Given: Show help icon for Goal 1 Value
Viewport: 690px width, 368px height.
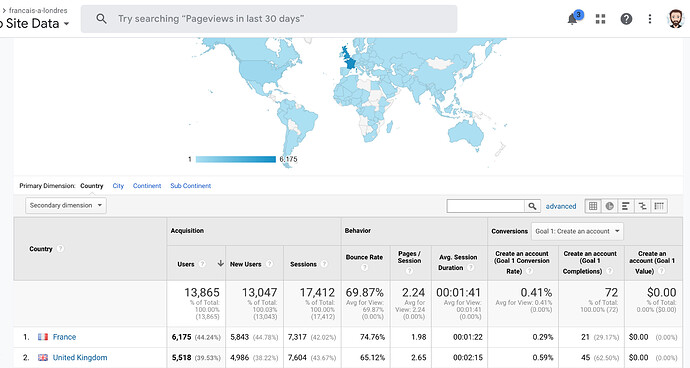Looking at the screenshot, I should pos(661,271).
